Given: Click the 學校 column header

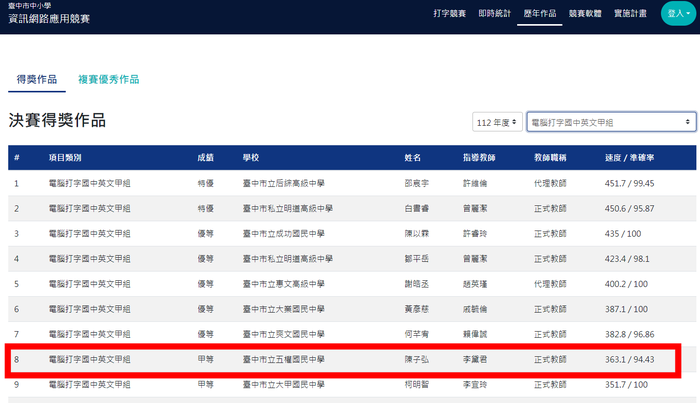Looking at the screenshot, I should [x=251, y=158].
